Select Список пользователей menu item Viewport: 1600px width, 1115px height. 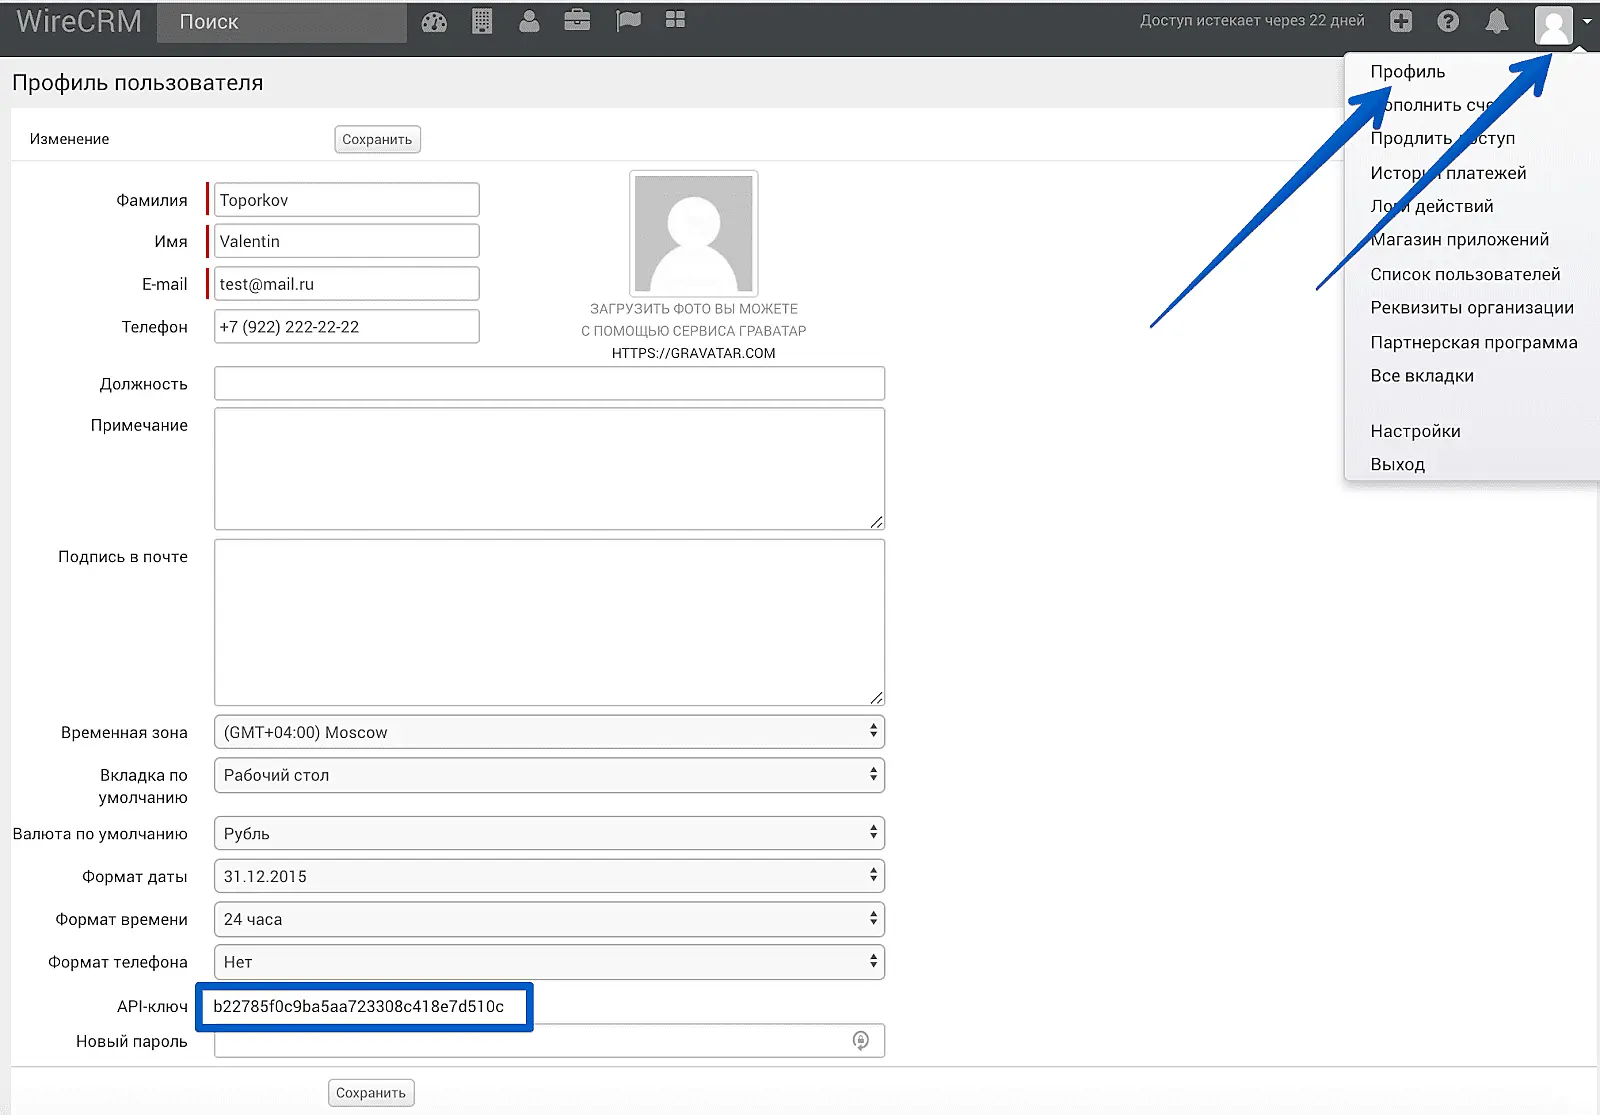[x=1465, y=274]
